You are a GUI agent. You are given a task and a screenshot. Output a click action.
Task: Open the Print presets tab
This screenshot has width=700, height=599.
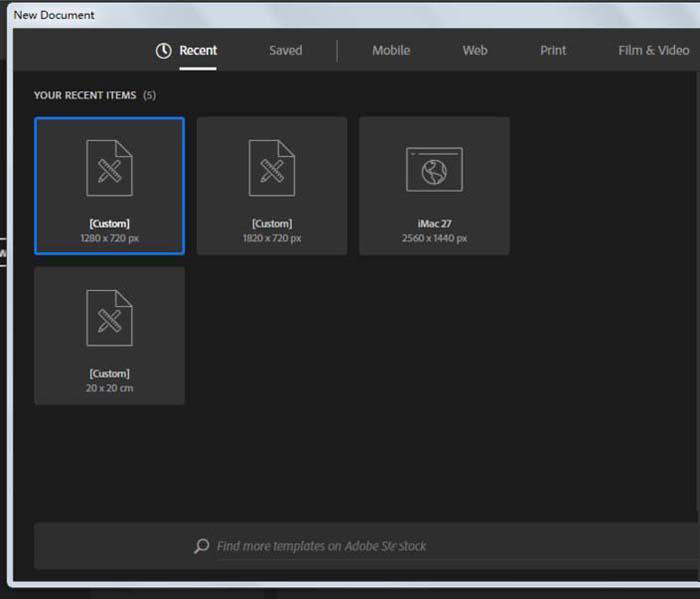click(x=553, y=50)
